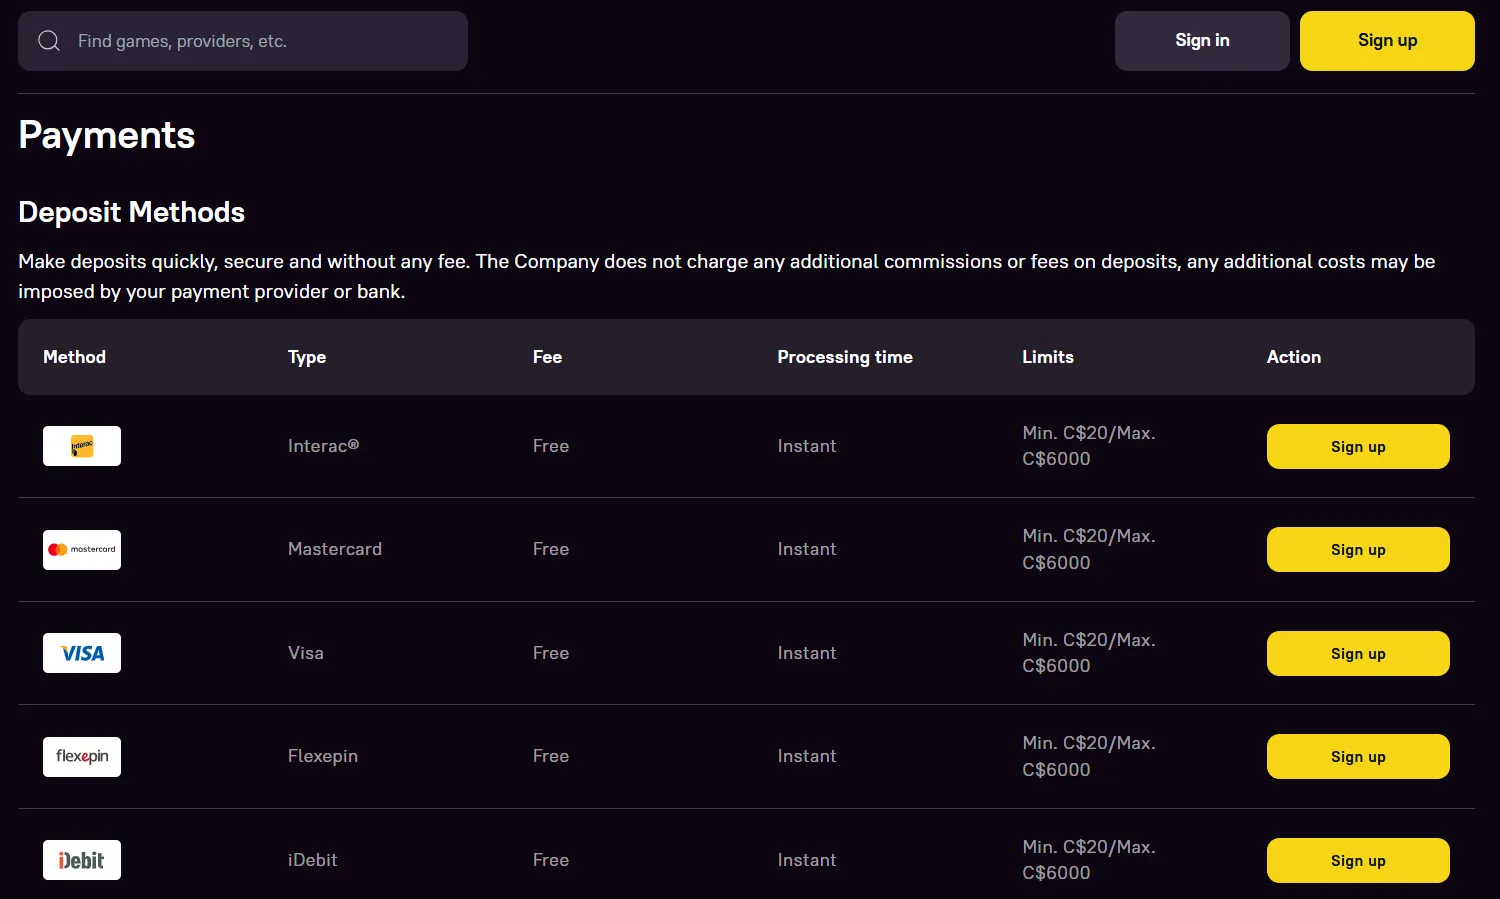This screenshot has height=899, width=1500.
Task: Sign up from the Mastercard row
Action: [1358, 550]
